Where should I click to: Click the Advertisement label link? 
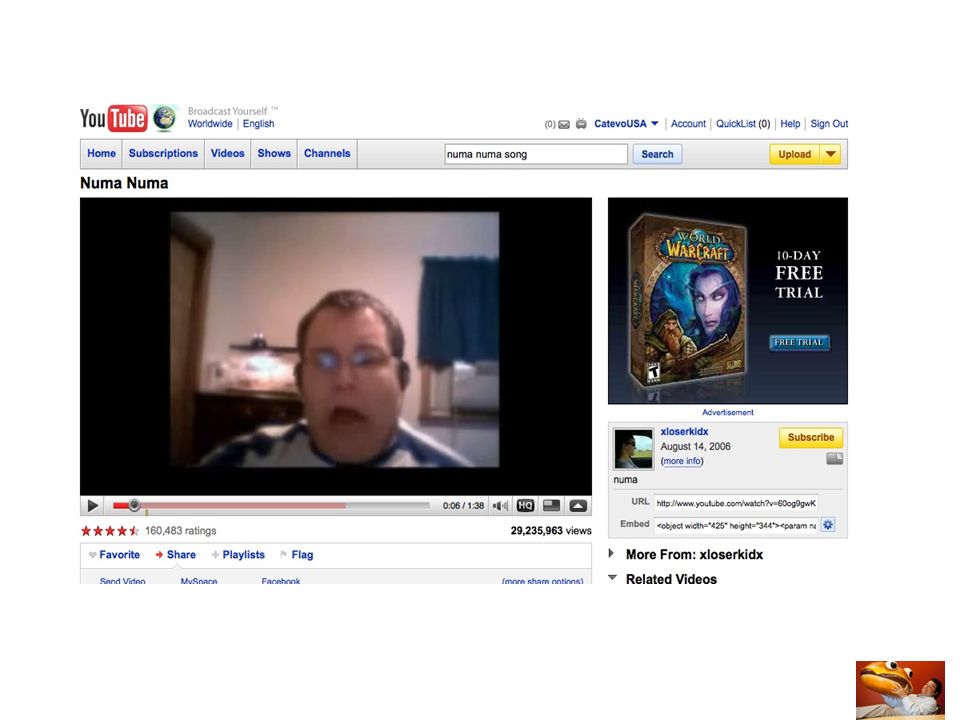click(x=727, y=413)
